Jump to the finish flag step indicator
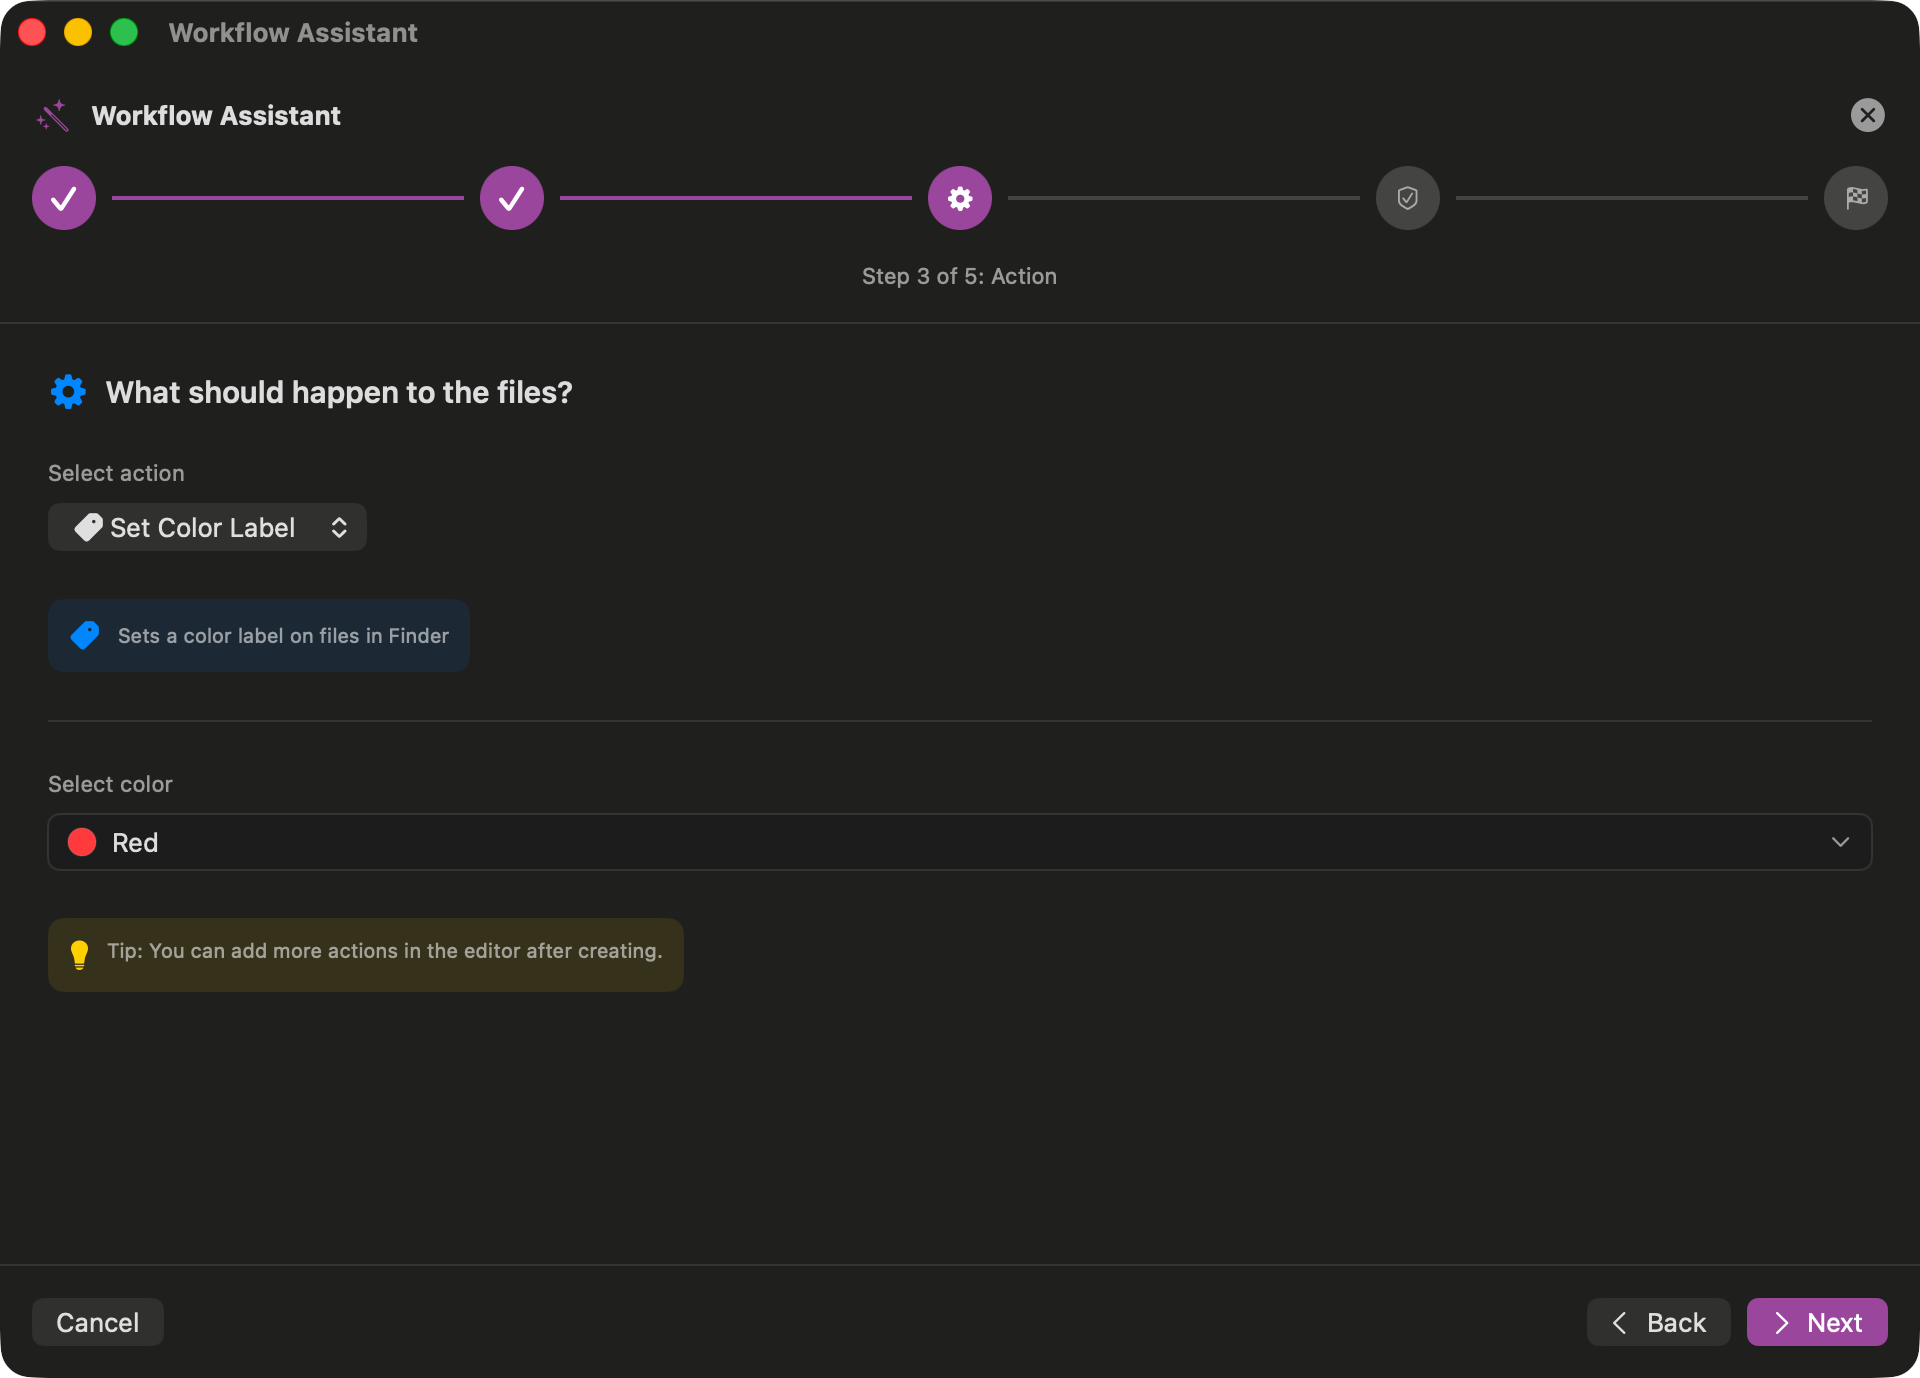Image resolution: width=1920 pixels, height=1378 pixels. (1856, 198)
